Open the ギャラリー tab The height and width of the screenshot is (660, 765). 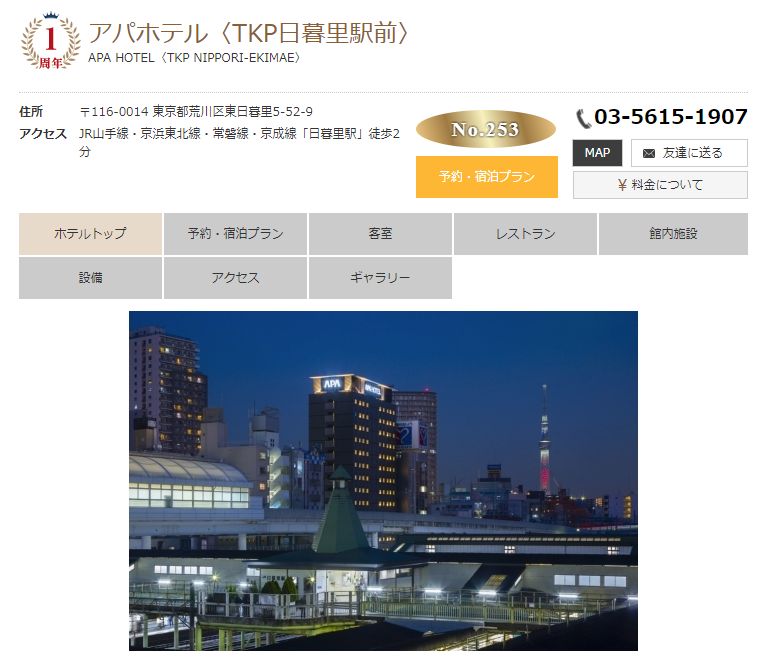coord(380,278)
